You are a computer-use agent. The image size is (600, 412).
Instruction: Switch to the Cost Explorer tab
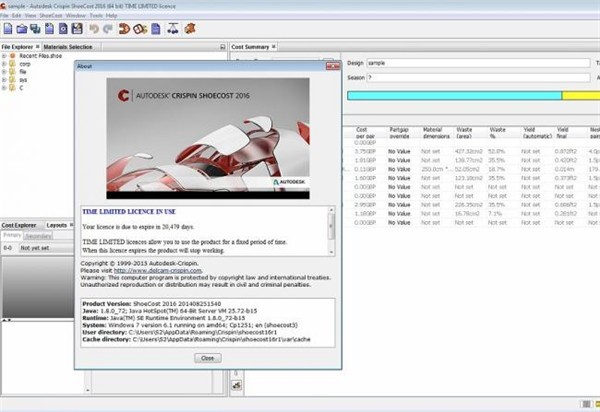coord(19,225)
